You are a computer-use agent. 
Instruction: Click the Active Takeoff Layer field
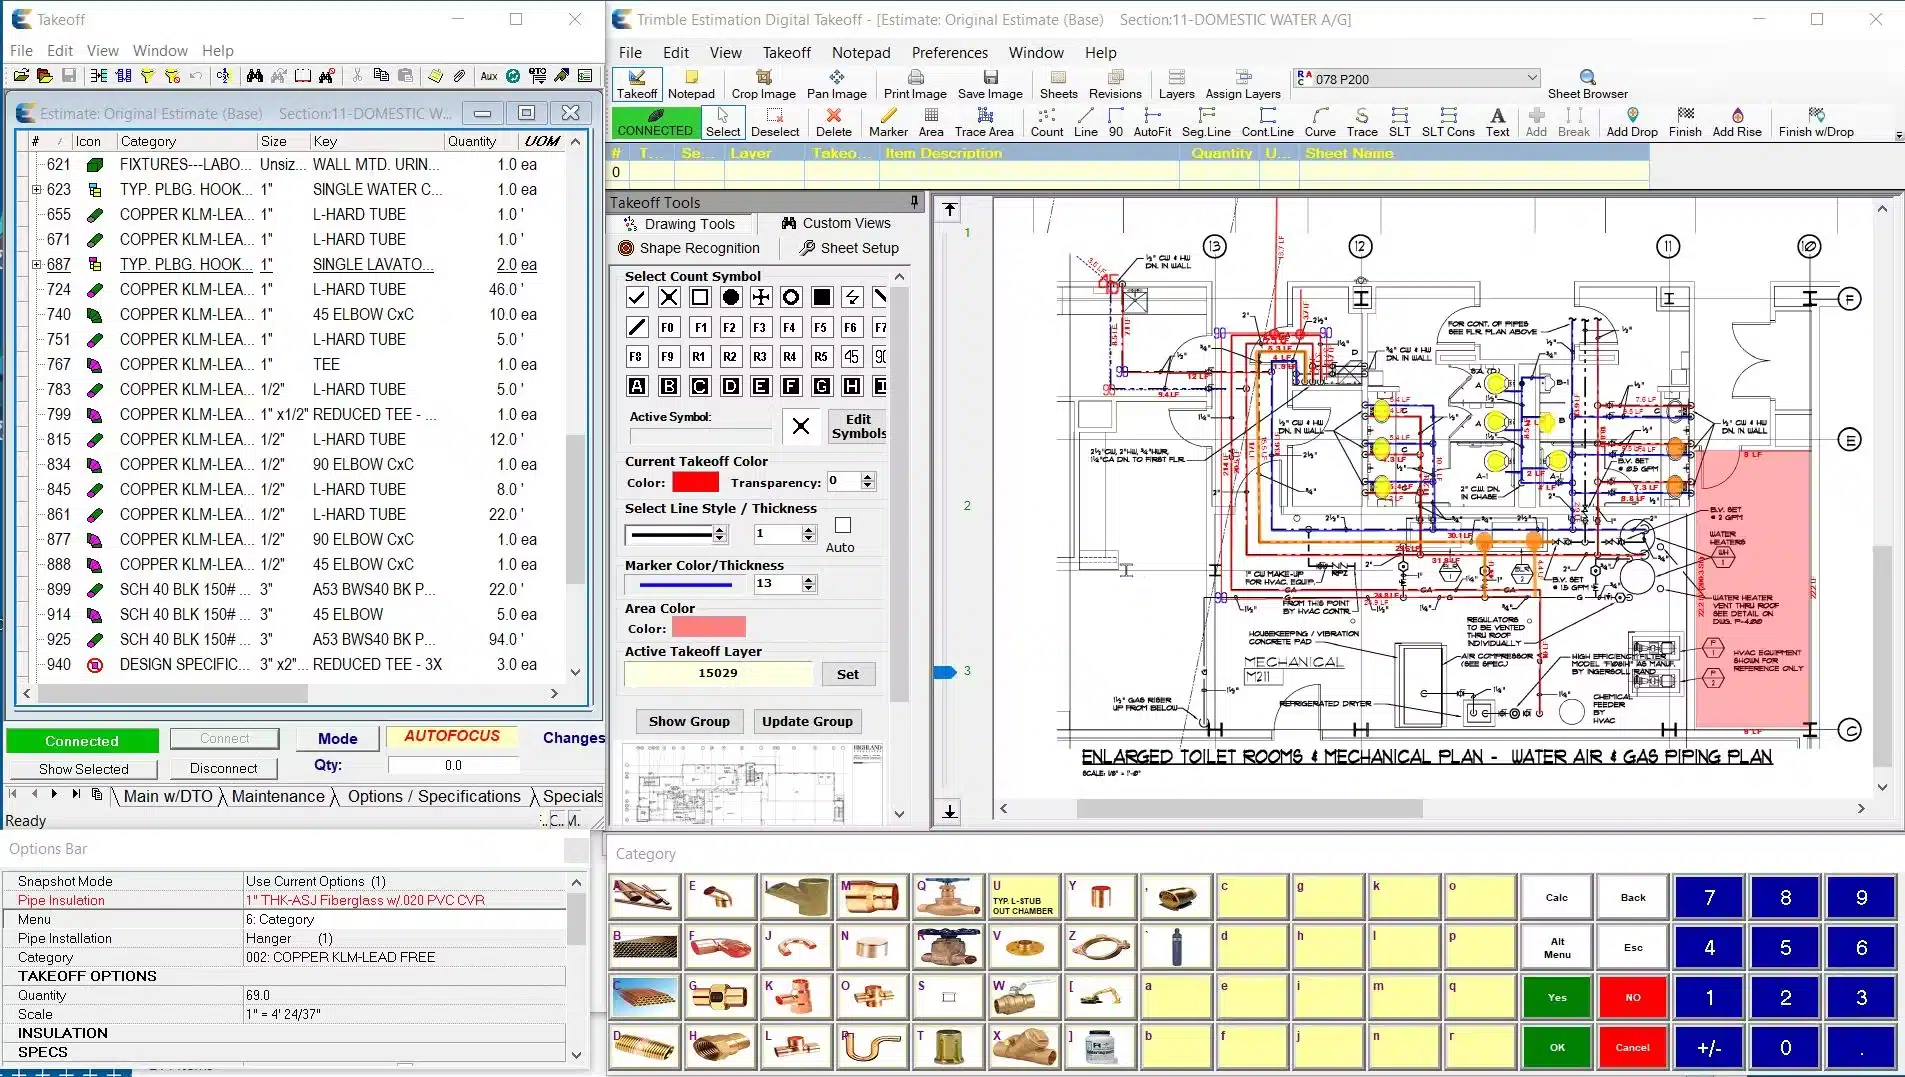tap(718, 674)
